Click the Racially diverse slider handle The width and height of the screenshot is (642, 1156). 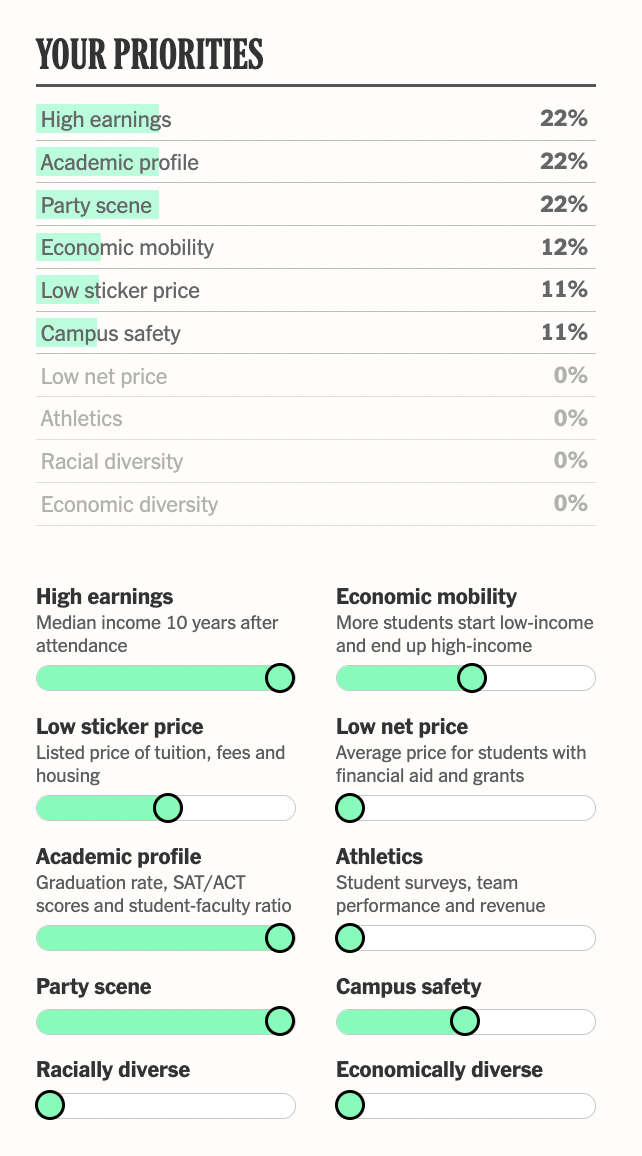(50, 1105)
